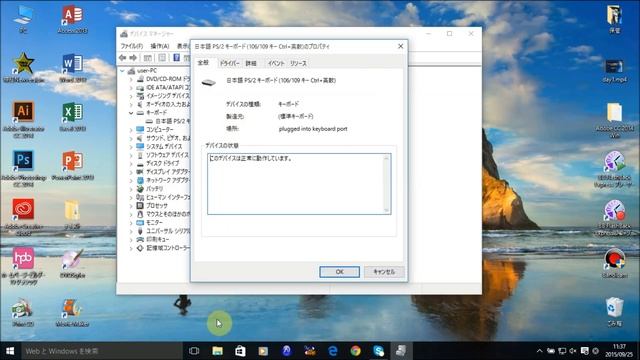Open File Explorer from the taskbar
Screen dimensions: 640x360
(x=218, y=351)
